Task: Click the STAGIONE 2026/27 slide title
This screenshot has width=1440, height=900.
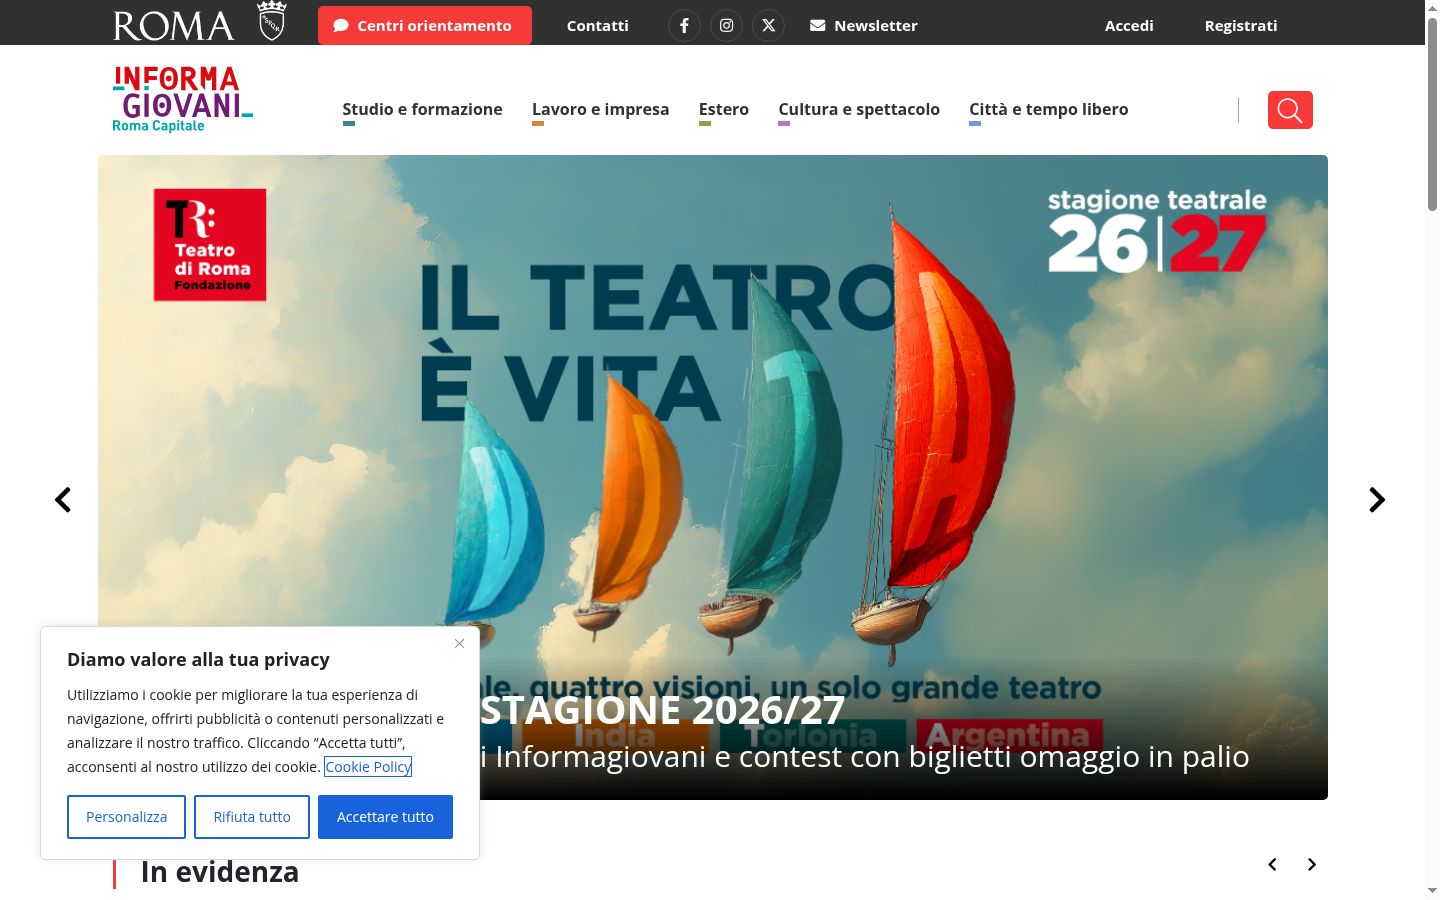Action: click(663, 710)
